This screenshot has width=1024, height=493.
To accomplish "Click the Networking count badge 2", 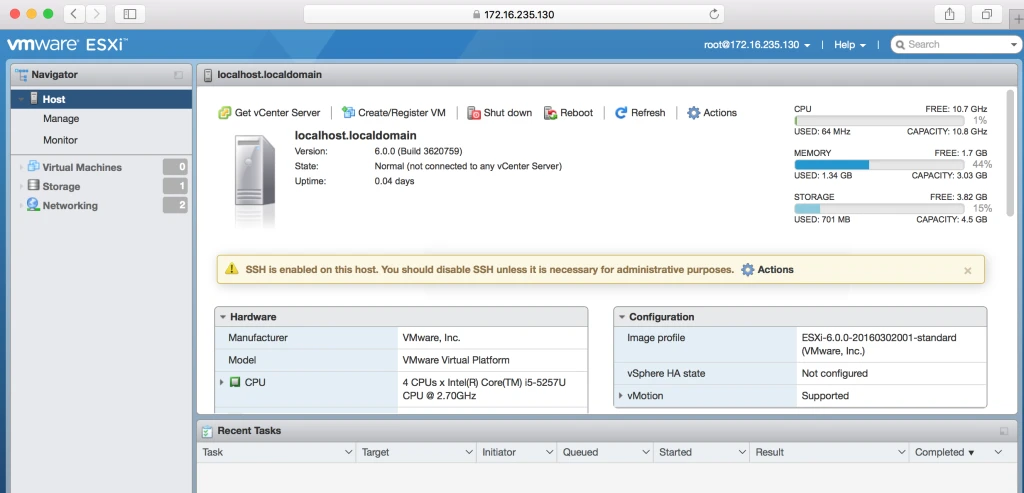I will pyautogui.click(x=176, y=205).
